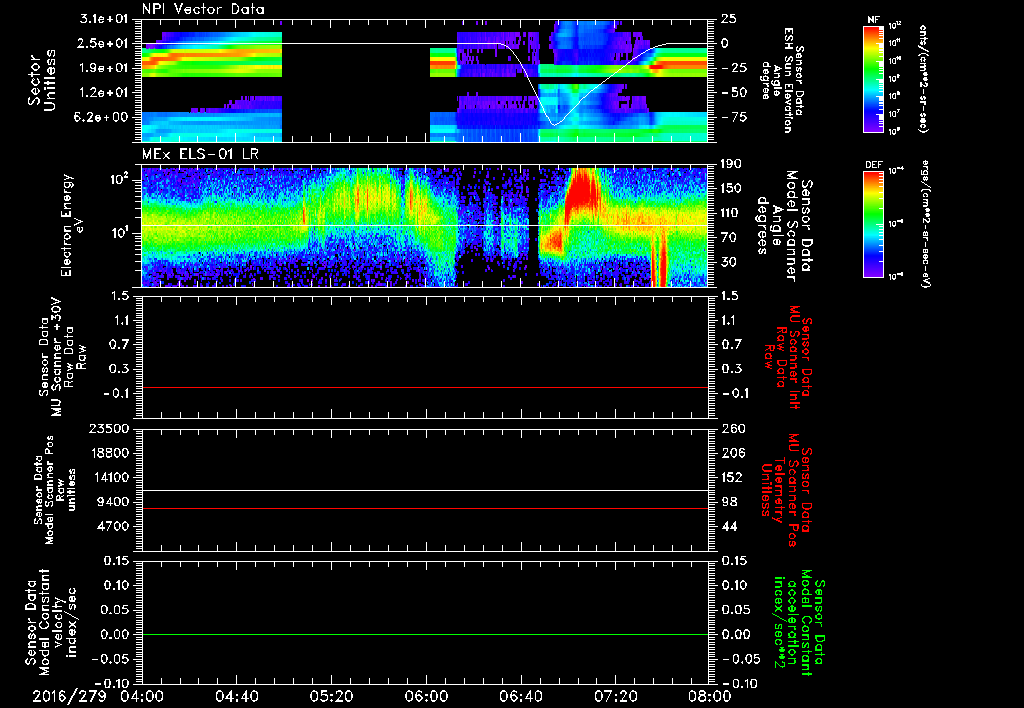Click the 152 telemetry tick on right axis
This screenshot has width=1024, height=708.
733,477
